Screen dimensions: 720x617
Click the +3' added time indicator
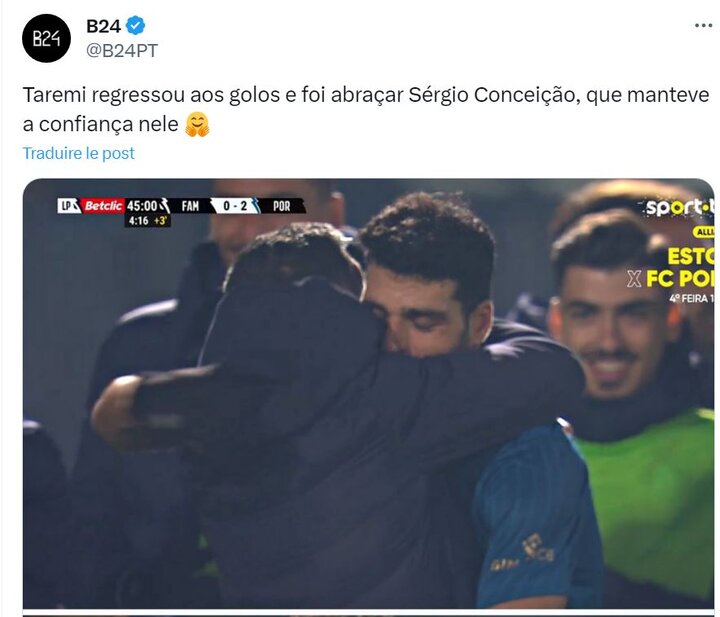tap(160, 221)
